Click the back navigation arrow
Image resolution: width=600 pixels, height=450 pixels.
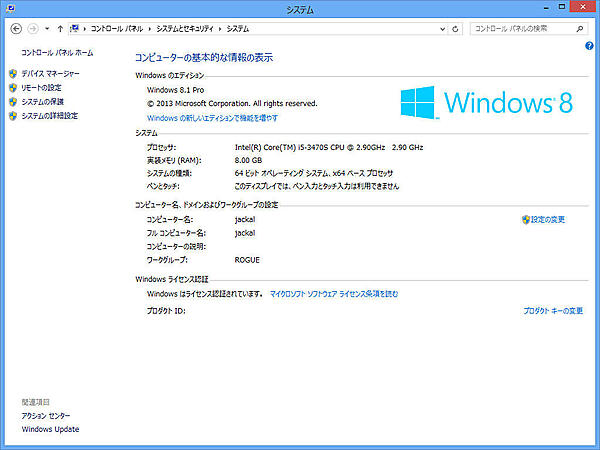(x=15, y=29)
